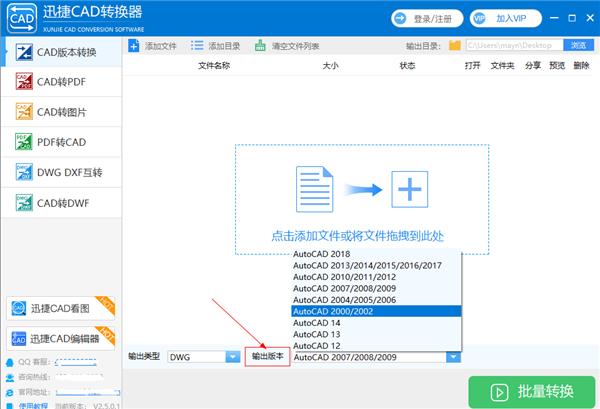600x409 pixels.
Task: Click the DWG DXF互转 icon
Action: (x=24, y=172)
